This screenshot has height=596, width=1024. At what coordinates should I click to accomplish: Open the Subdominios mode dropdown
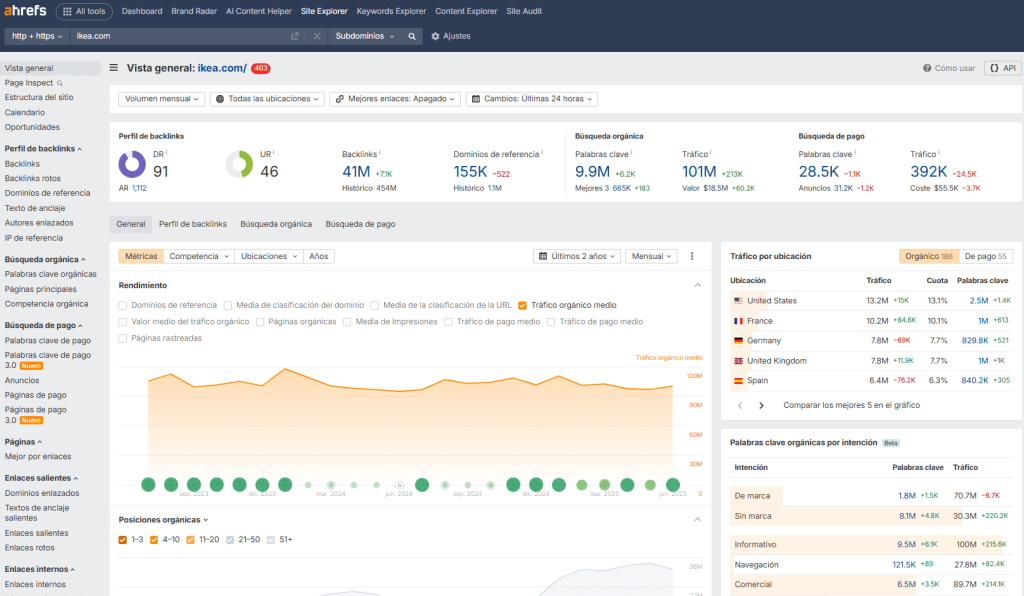point(364,36)
